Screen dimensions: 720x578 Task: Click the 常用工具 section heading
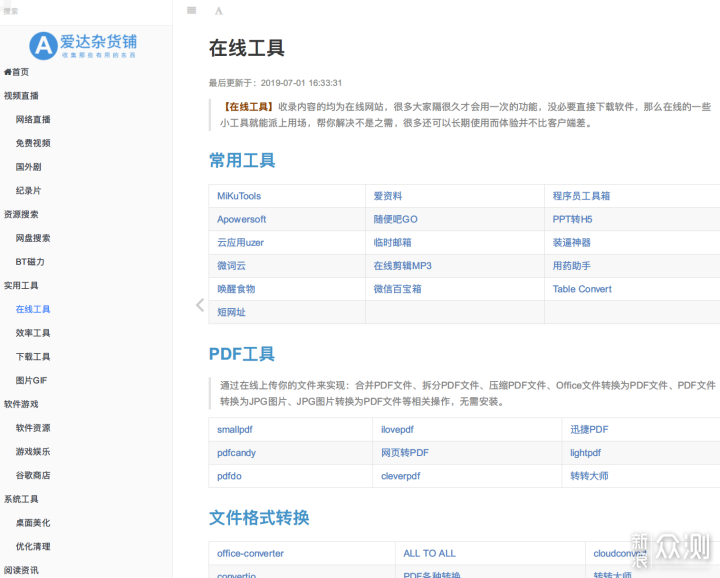click(242, 160)
